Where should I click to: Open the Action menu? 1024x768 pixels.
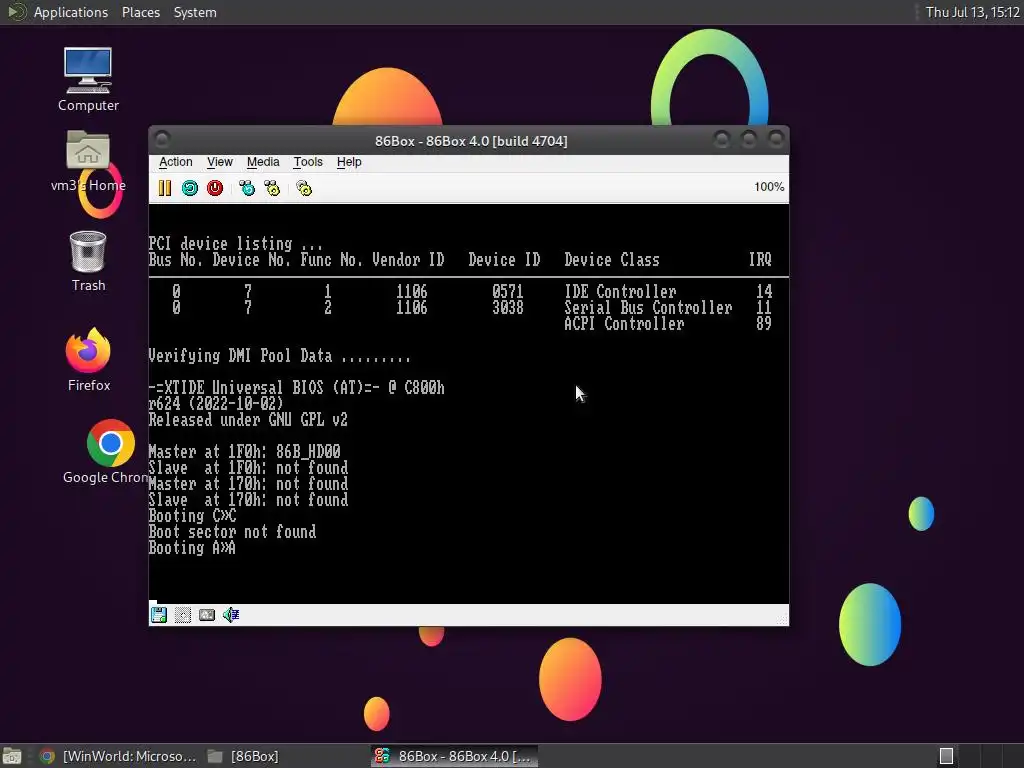pos(176,162)
